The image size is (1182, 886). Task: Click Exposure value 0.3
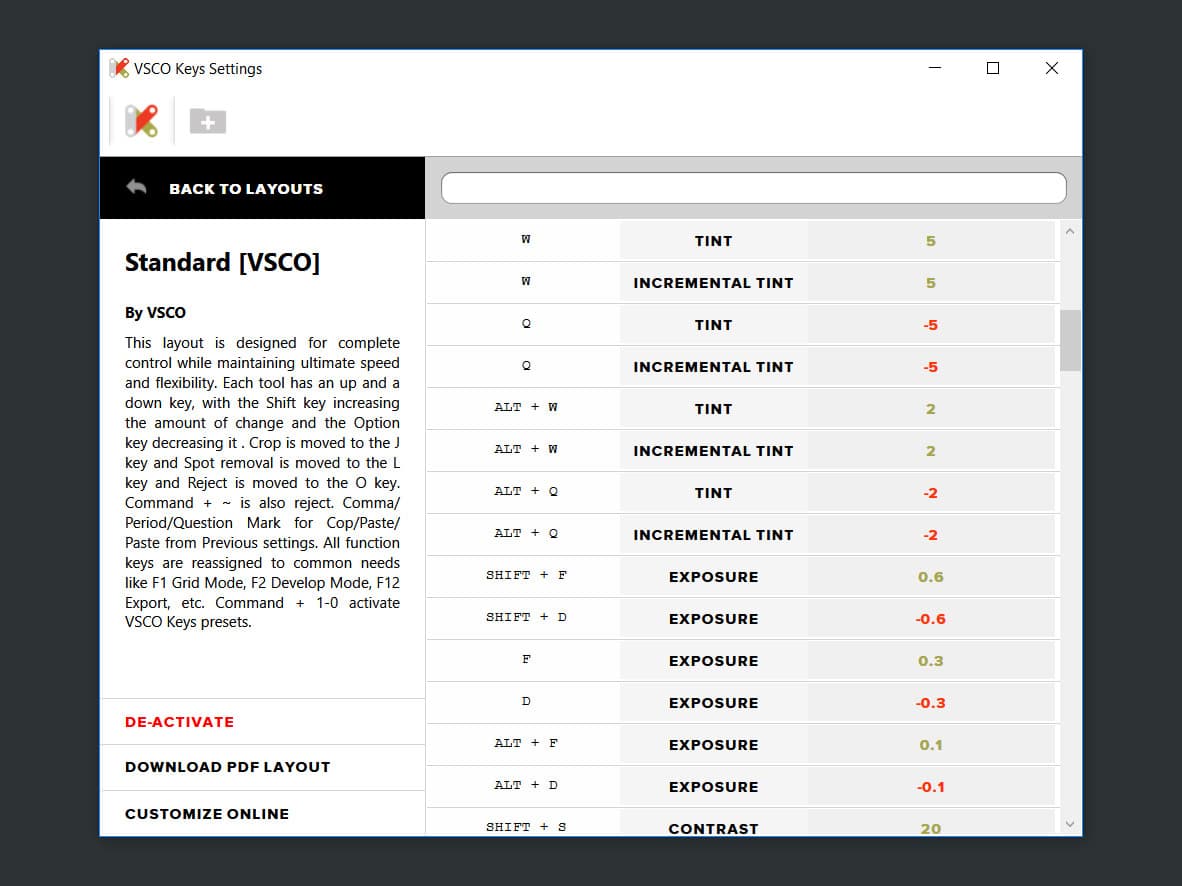click(x=930, y=661)
